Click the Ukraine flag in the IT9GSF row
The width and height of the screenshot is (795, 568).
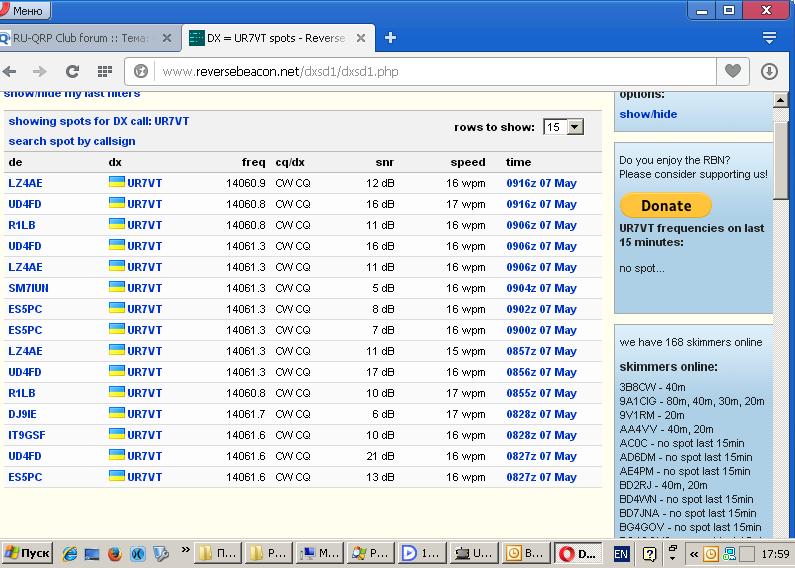point(117,434)
